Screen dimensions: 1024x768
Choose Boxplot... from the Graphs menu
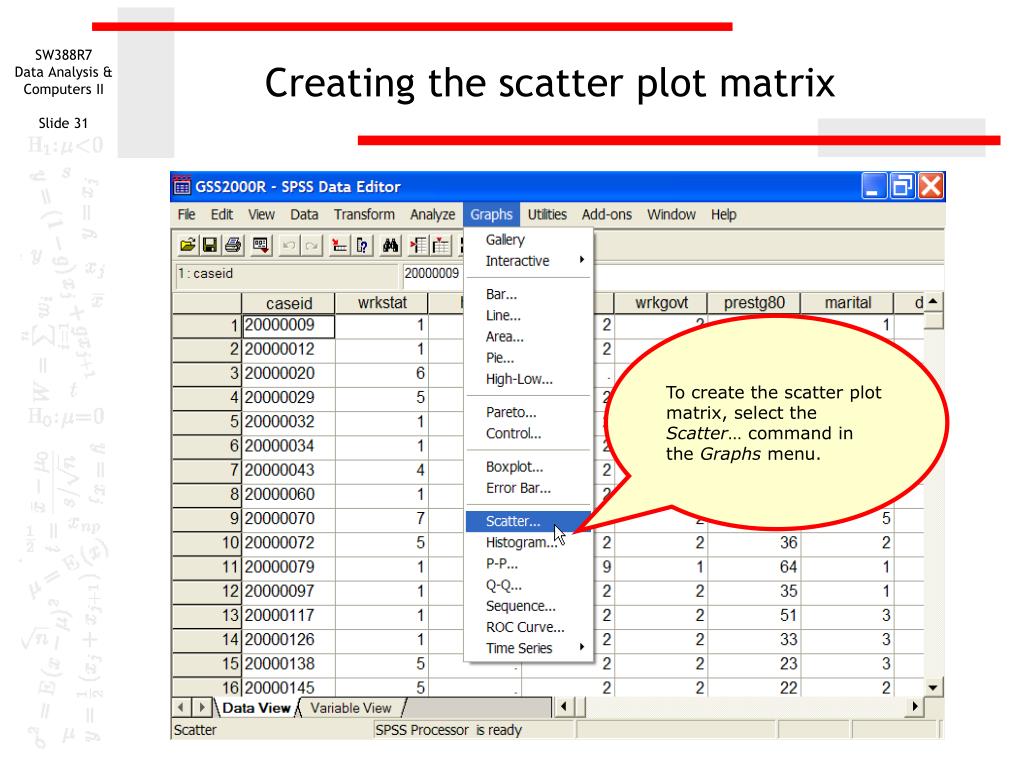click(528, 467)
